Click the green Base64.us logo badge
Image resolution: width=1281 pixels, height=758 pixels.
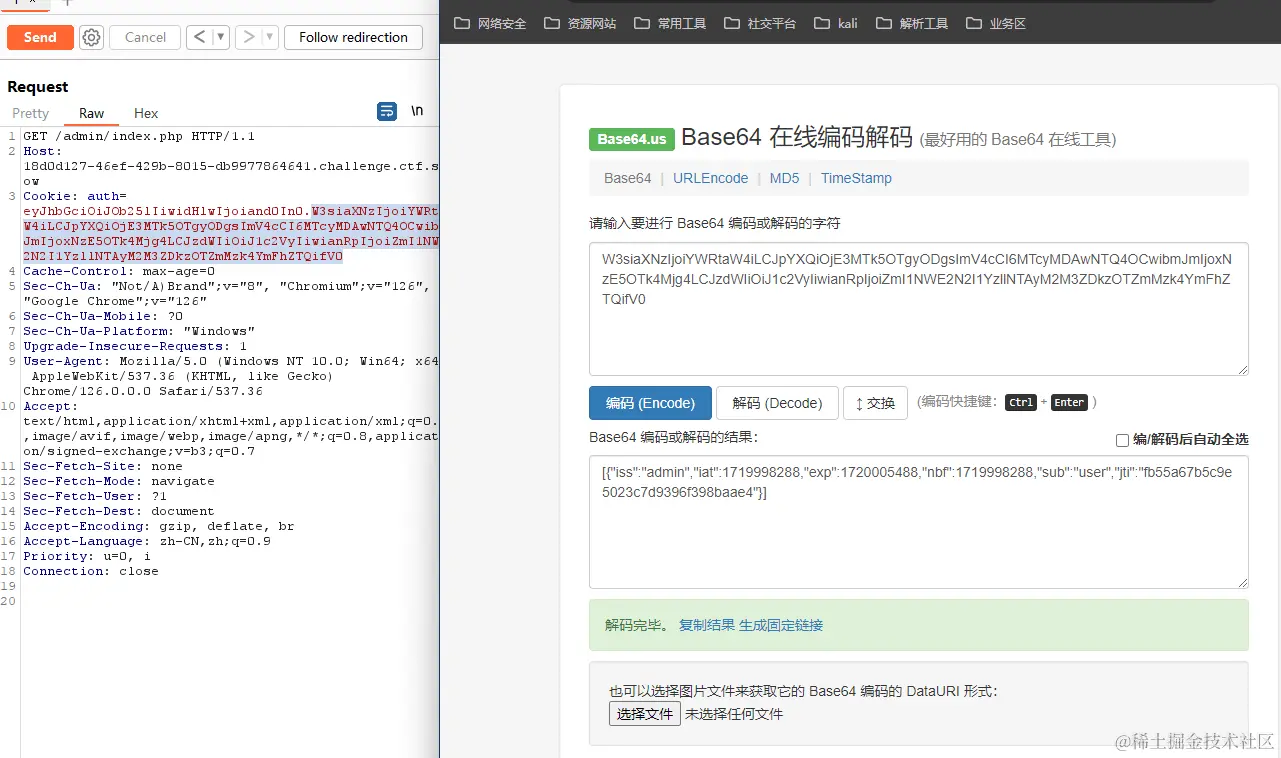coord(632,139)
